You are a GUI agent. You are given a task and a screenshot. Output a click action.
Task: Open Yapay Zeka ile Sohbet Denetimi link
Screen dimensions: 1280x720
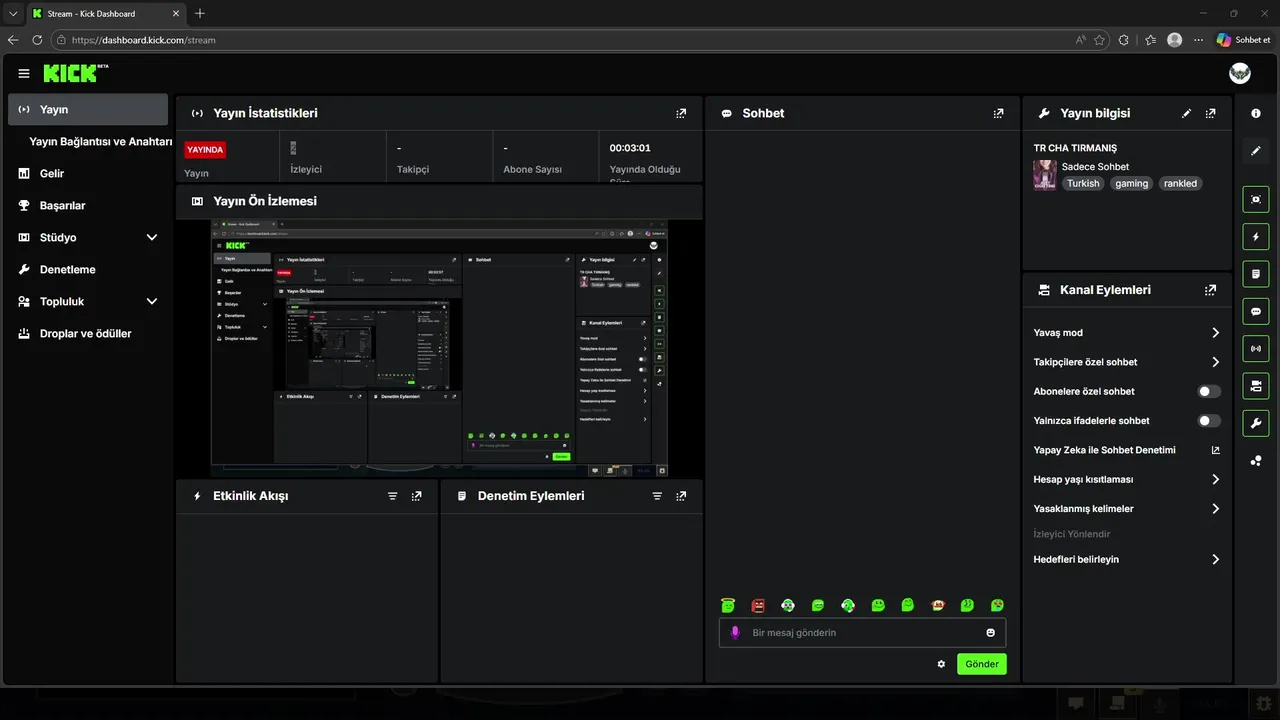(1127, 450)
